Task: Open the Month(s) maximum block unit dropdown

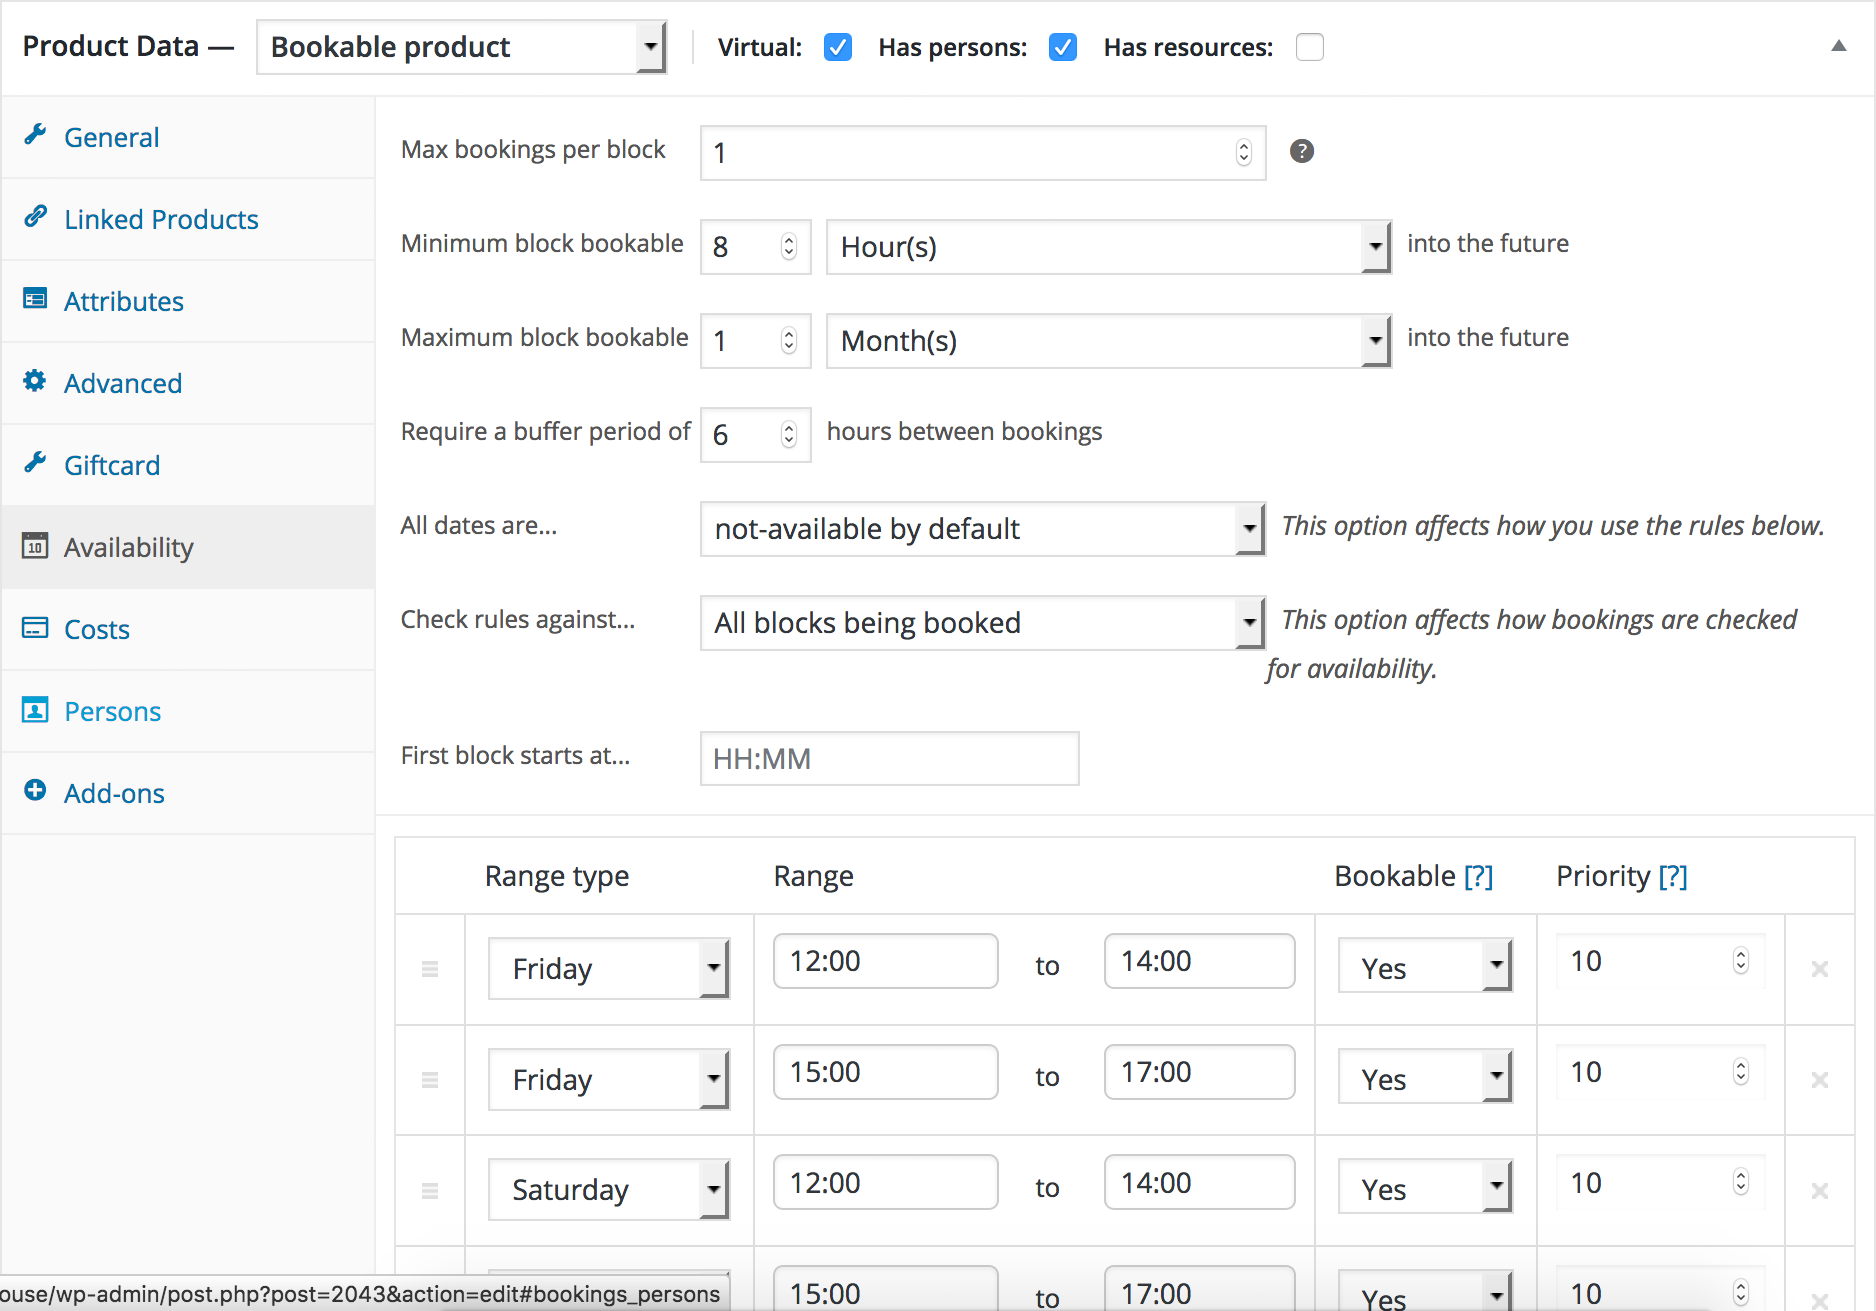Action: [x=1109, y=341]
